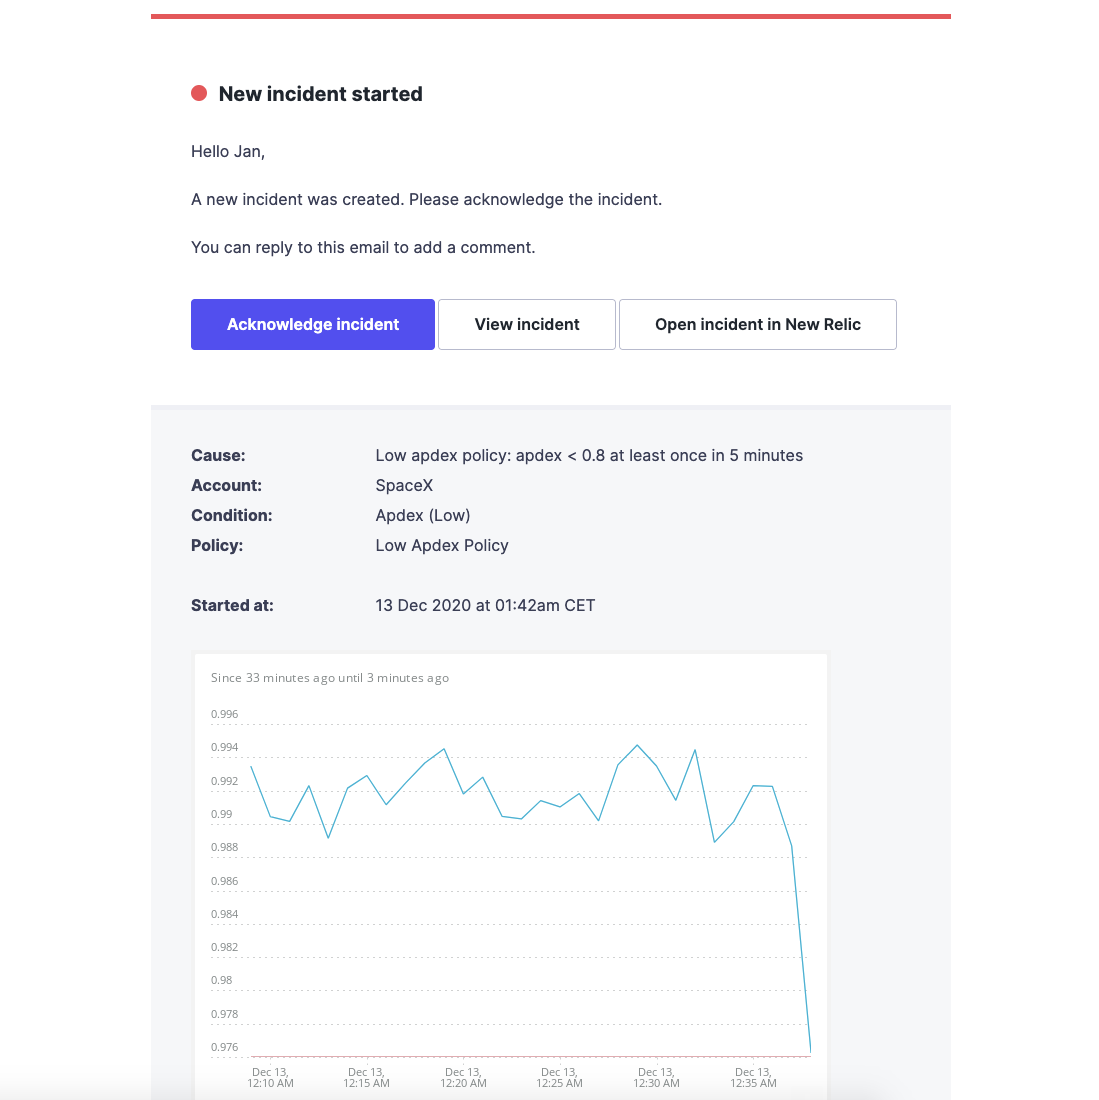
Task: Click the Acknowledge incident button
Action: coord(312,324)
